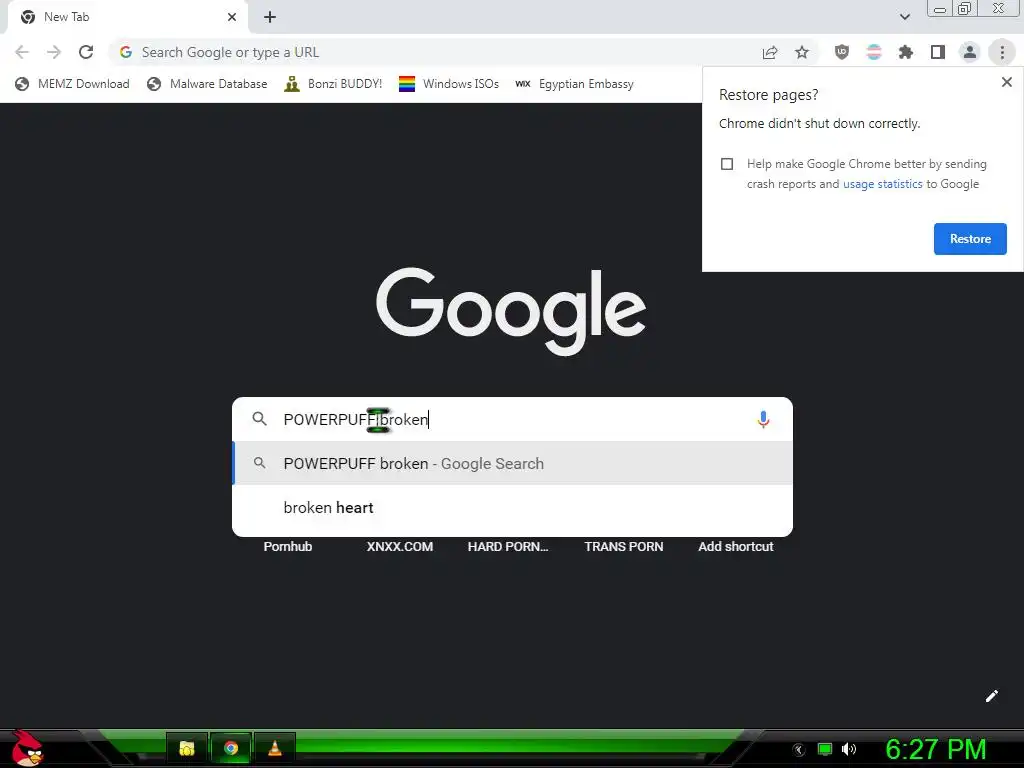Image resolution: width=1024 pixels, height=768 pixels.
Task: Toggle the side panel icon
Action: pos(938,52)
